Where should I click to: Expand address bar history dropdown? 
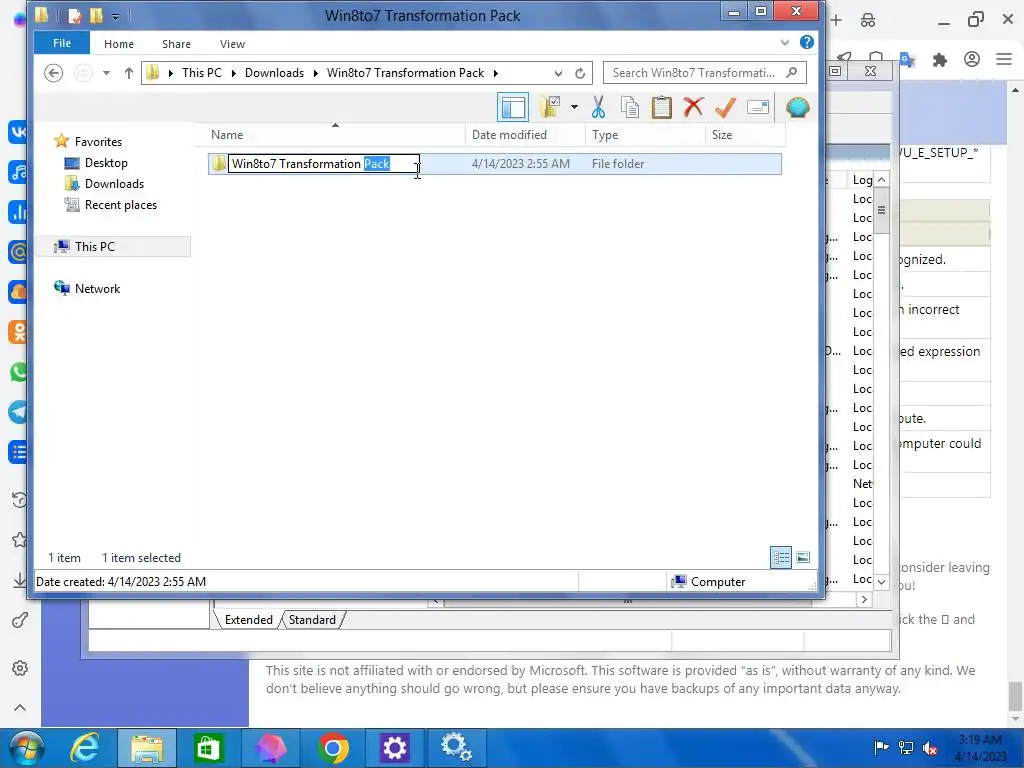click(x=558, y=73)
